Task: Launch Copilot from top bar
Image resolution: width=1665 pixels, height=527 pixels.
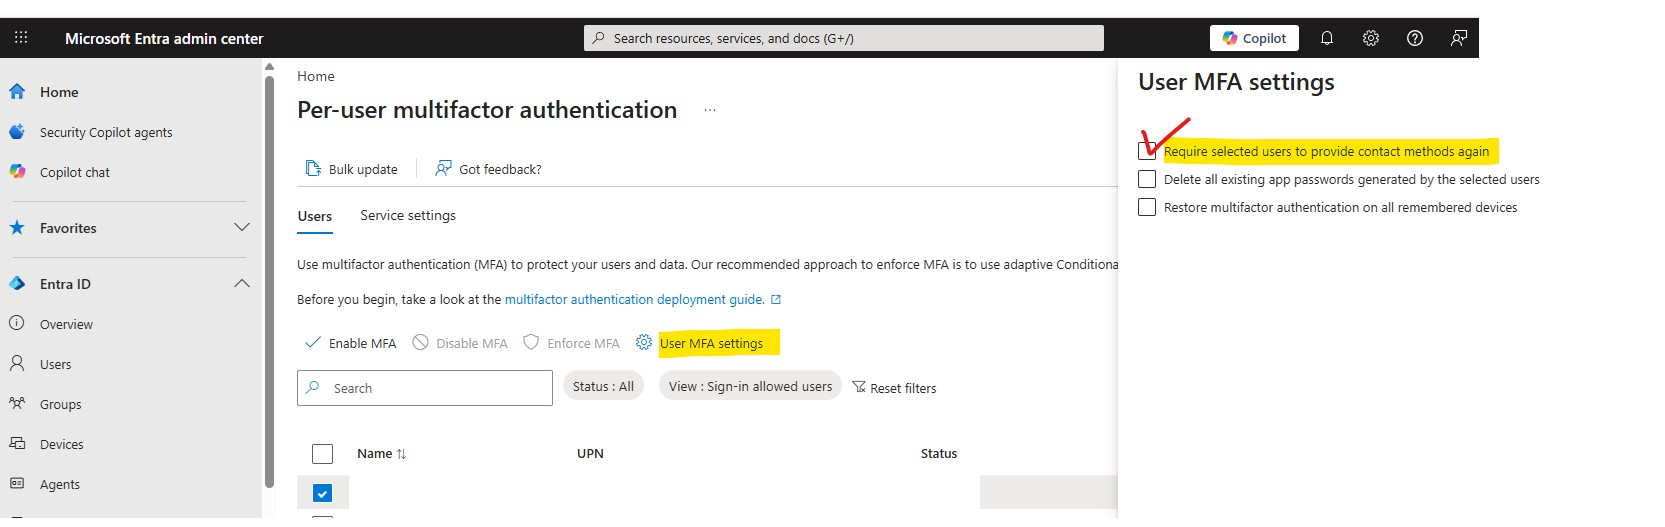Action: click(1254, 38)
